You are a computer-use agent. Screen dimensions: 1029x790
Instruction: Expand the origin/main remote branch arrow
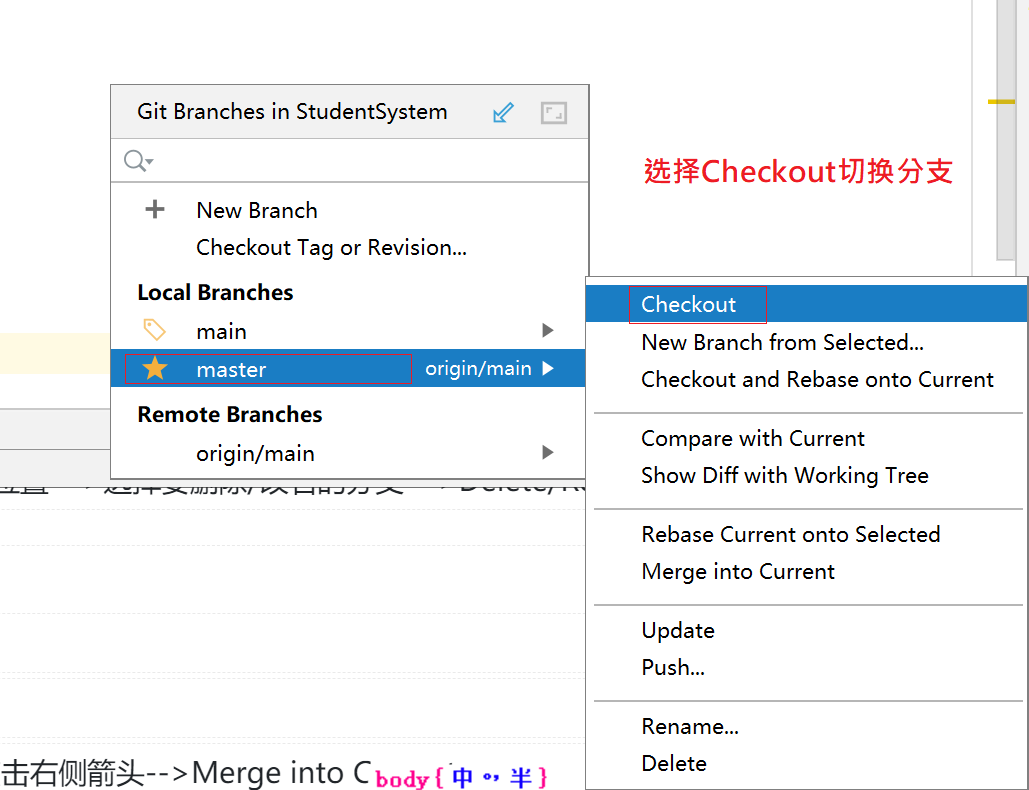pyautogui.click(x=547, y=453)
